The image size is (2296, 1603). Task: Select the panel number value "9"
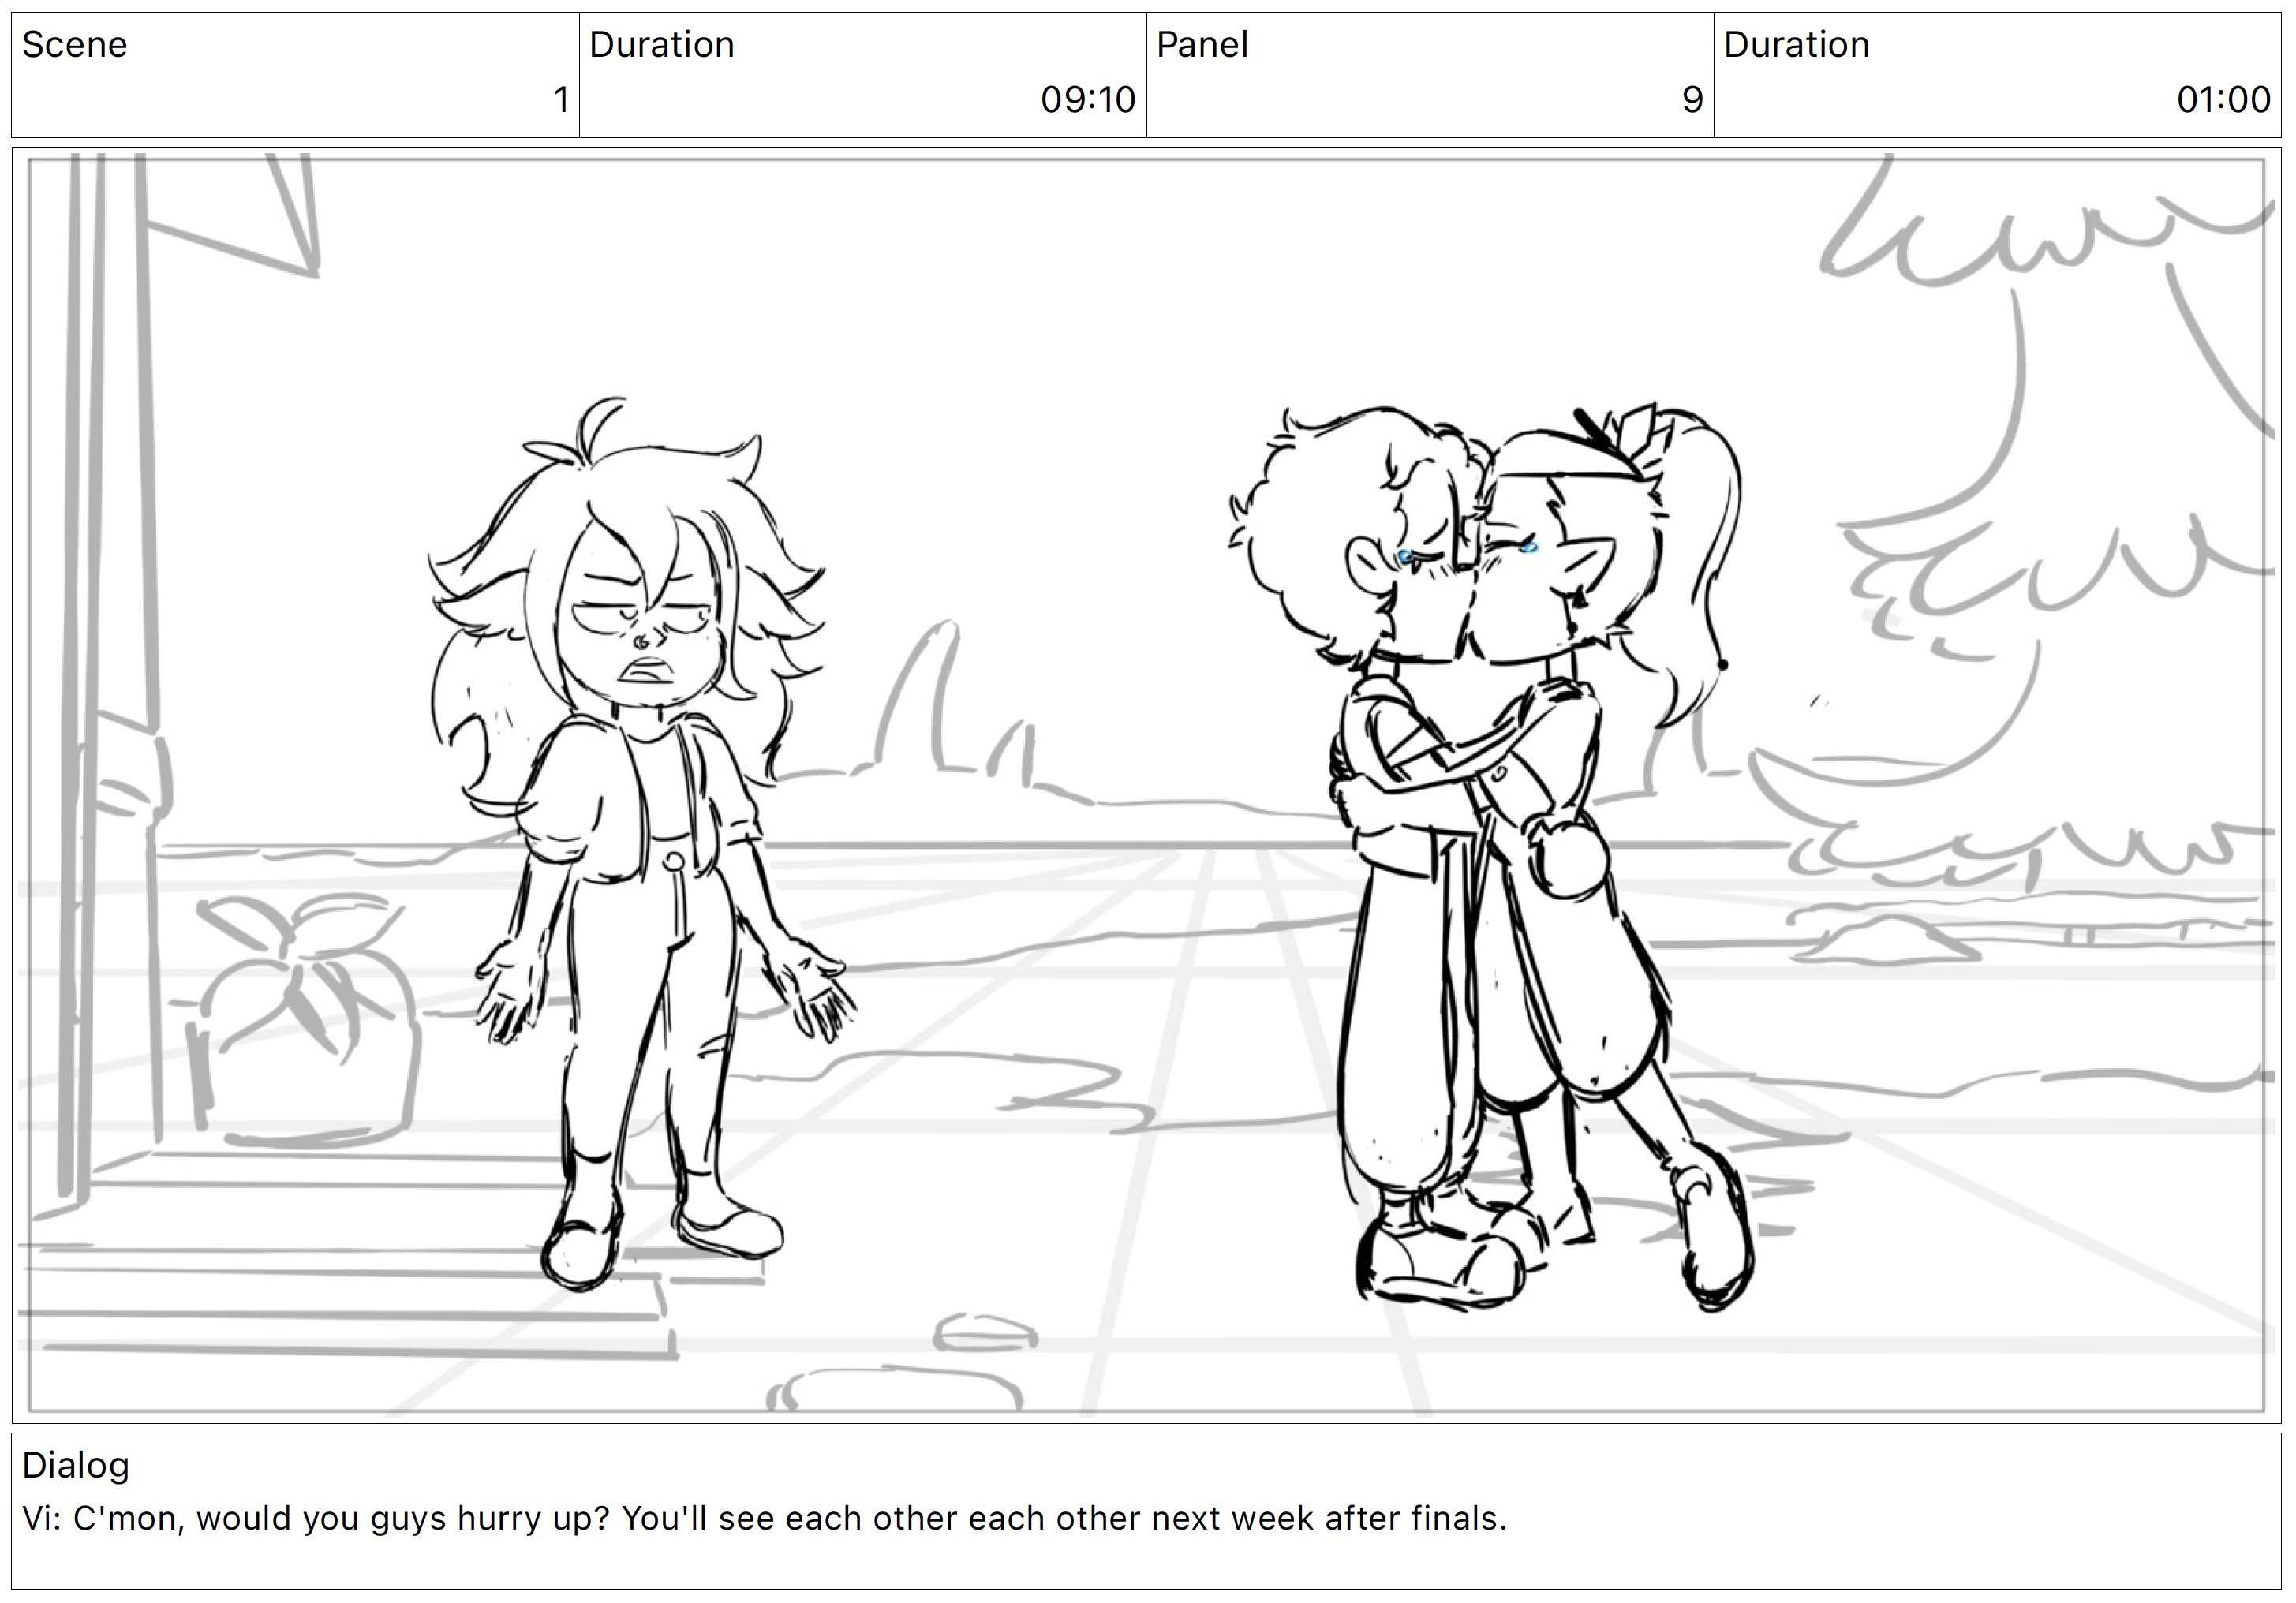(1692, 100)
